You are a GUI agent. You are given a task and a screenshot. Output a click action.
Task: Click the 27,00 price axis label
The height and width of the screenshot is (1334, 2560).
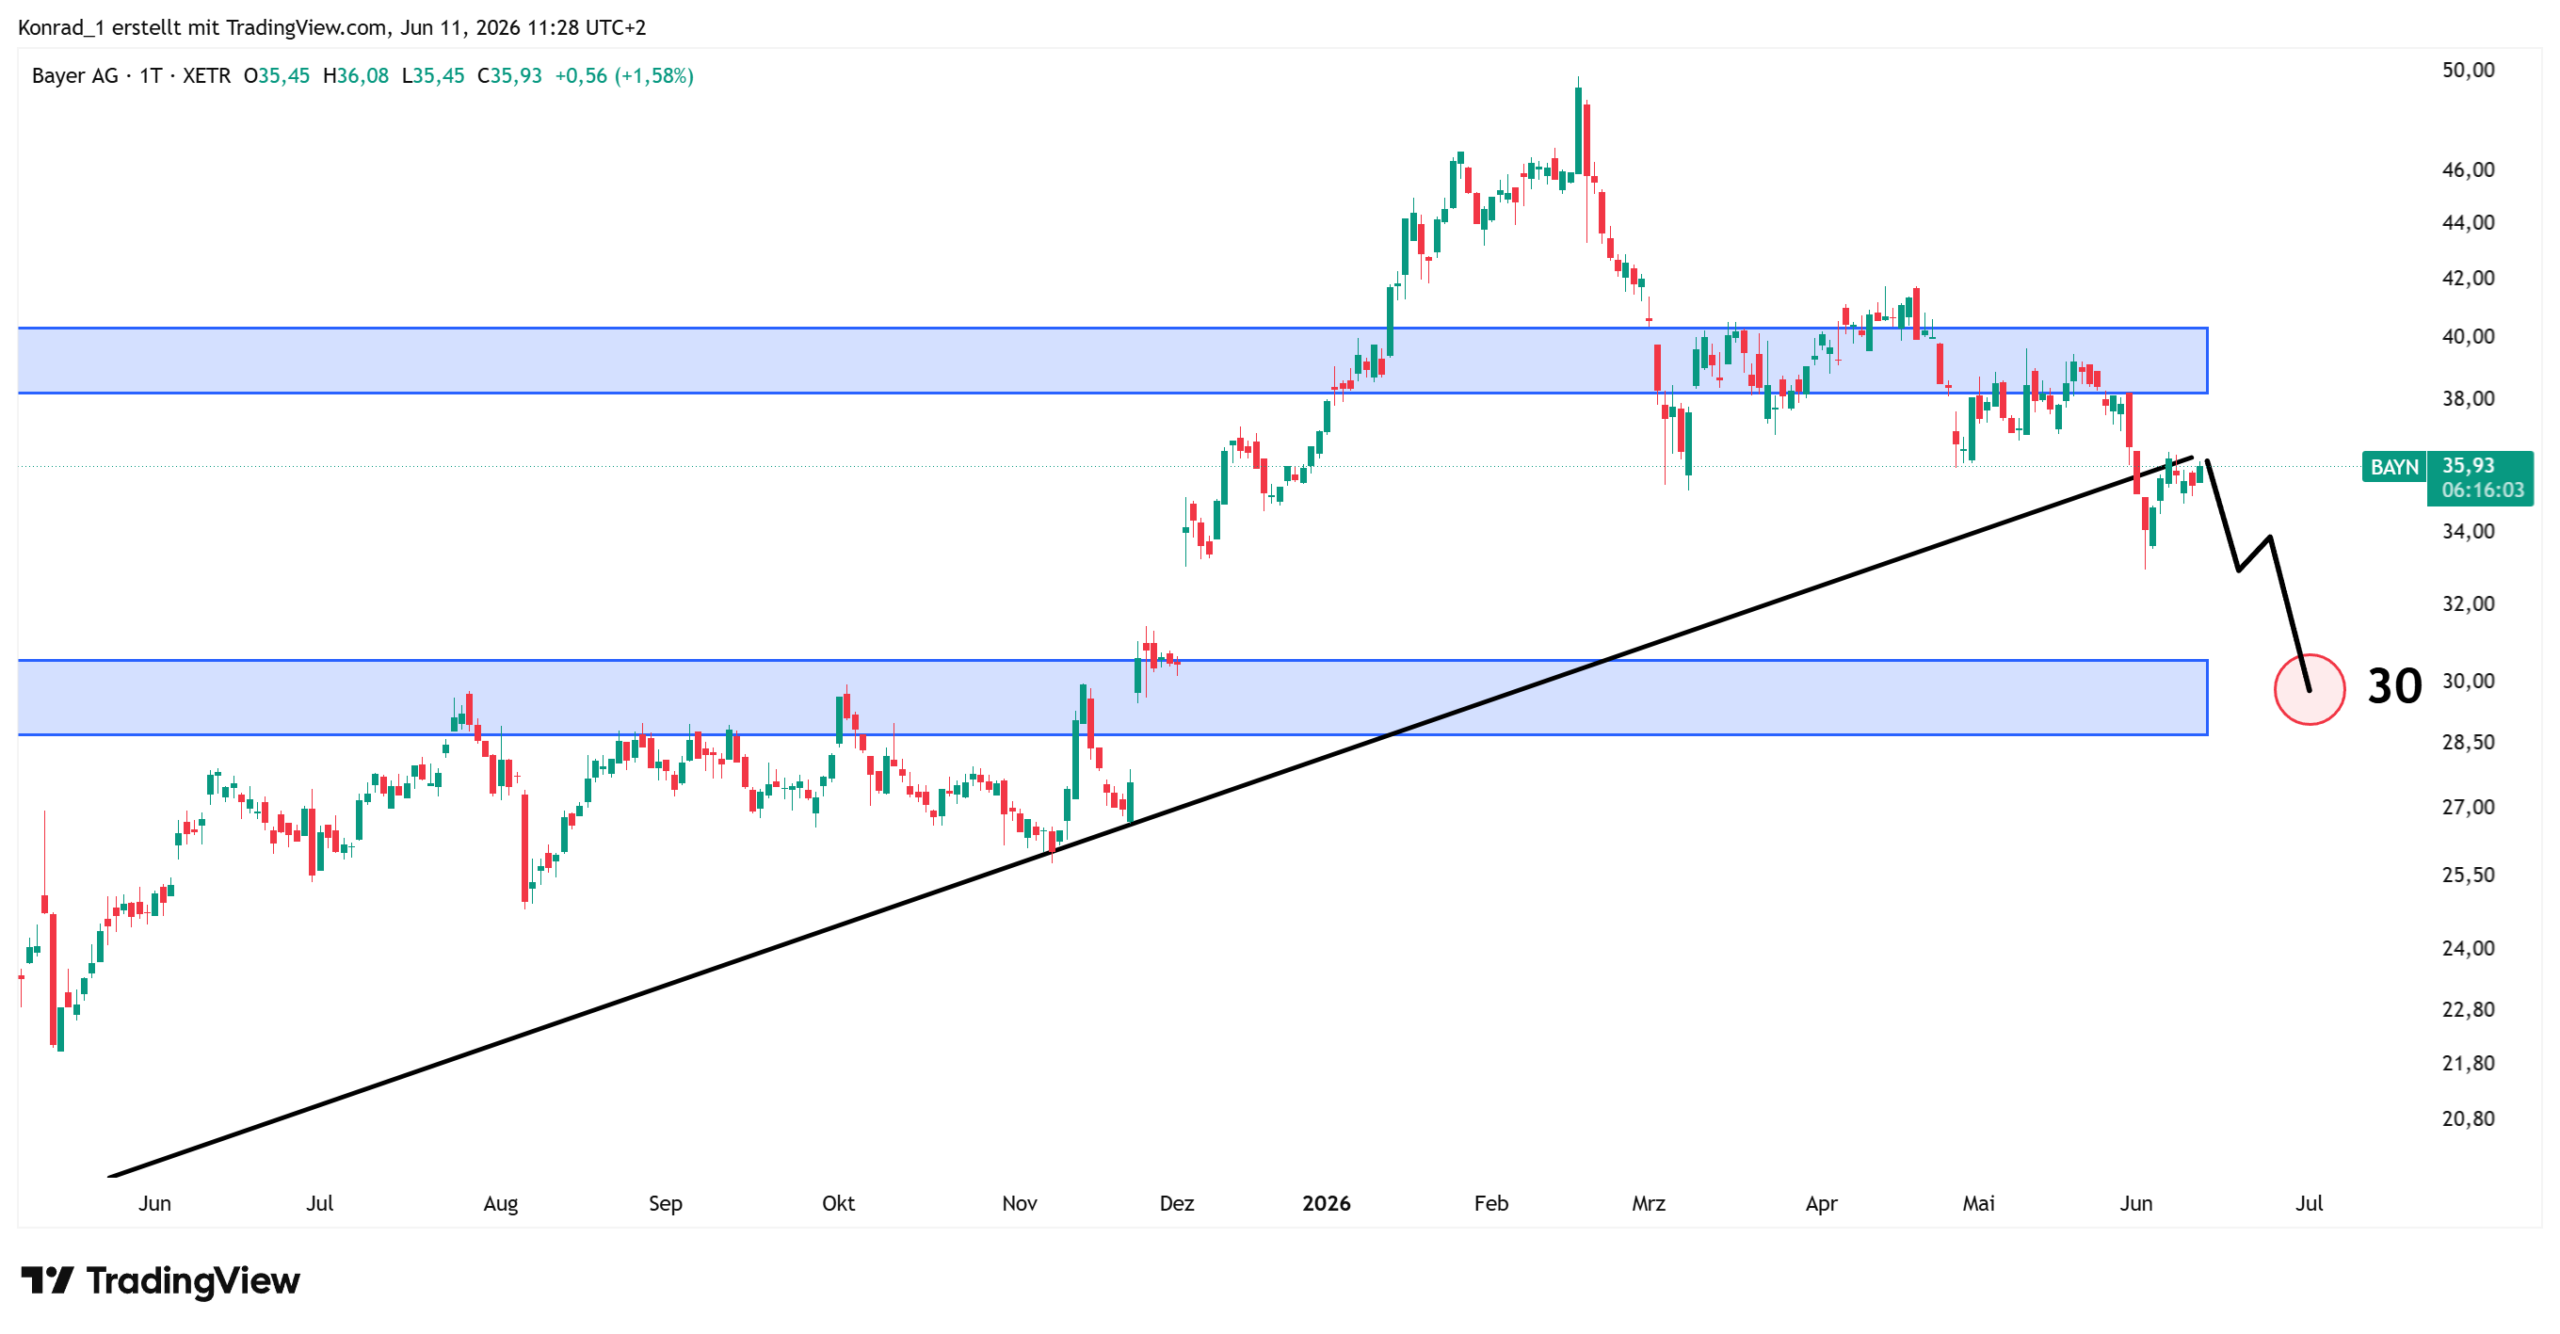pos(2468,807)
